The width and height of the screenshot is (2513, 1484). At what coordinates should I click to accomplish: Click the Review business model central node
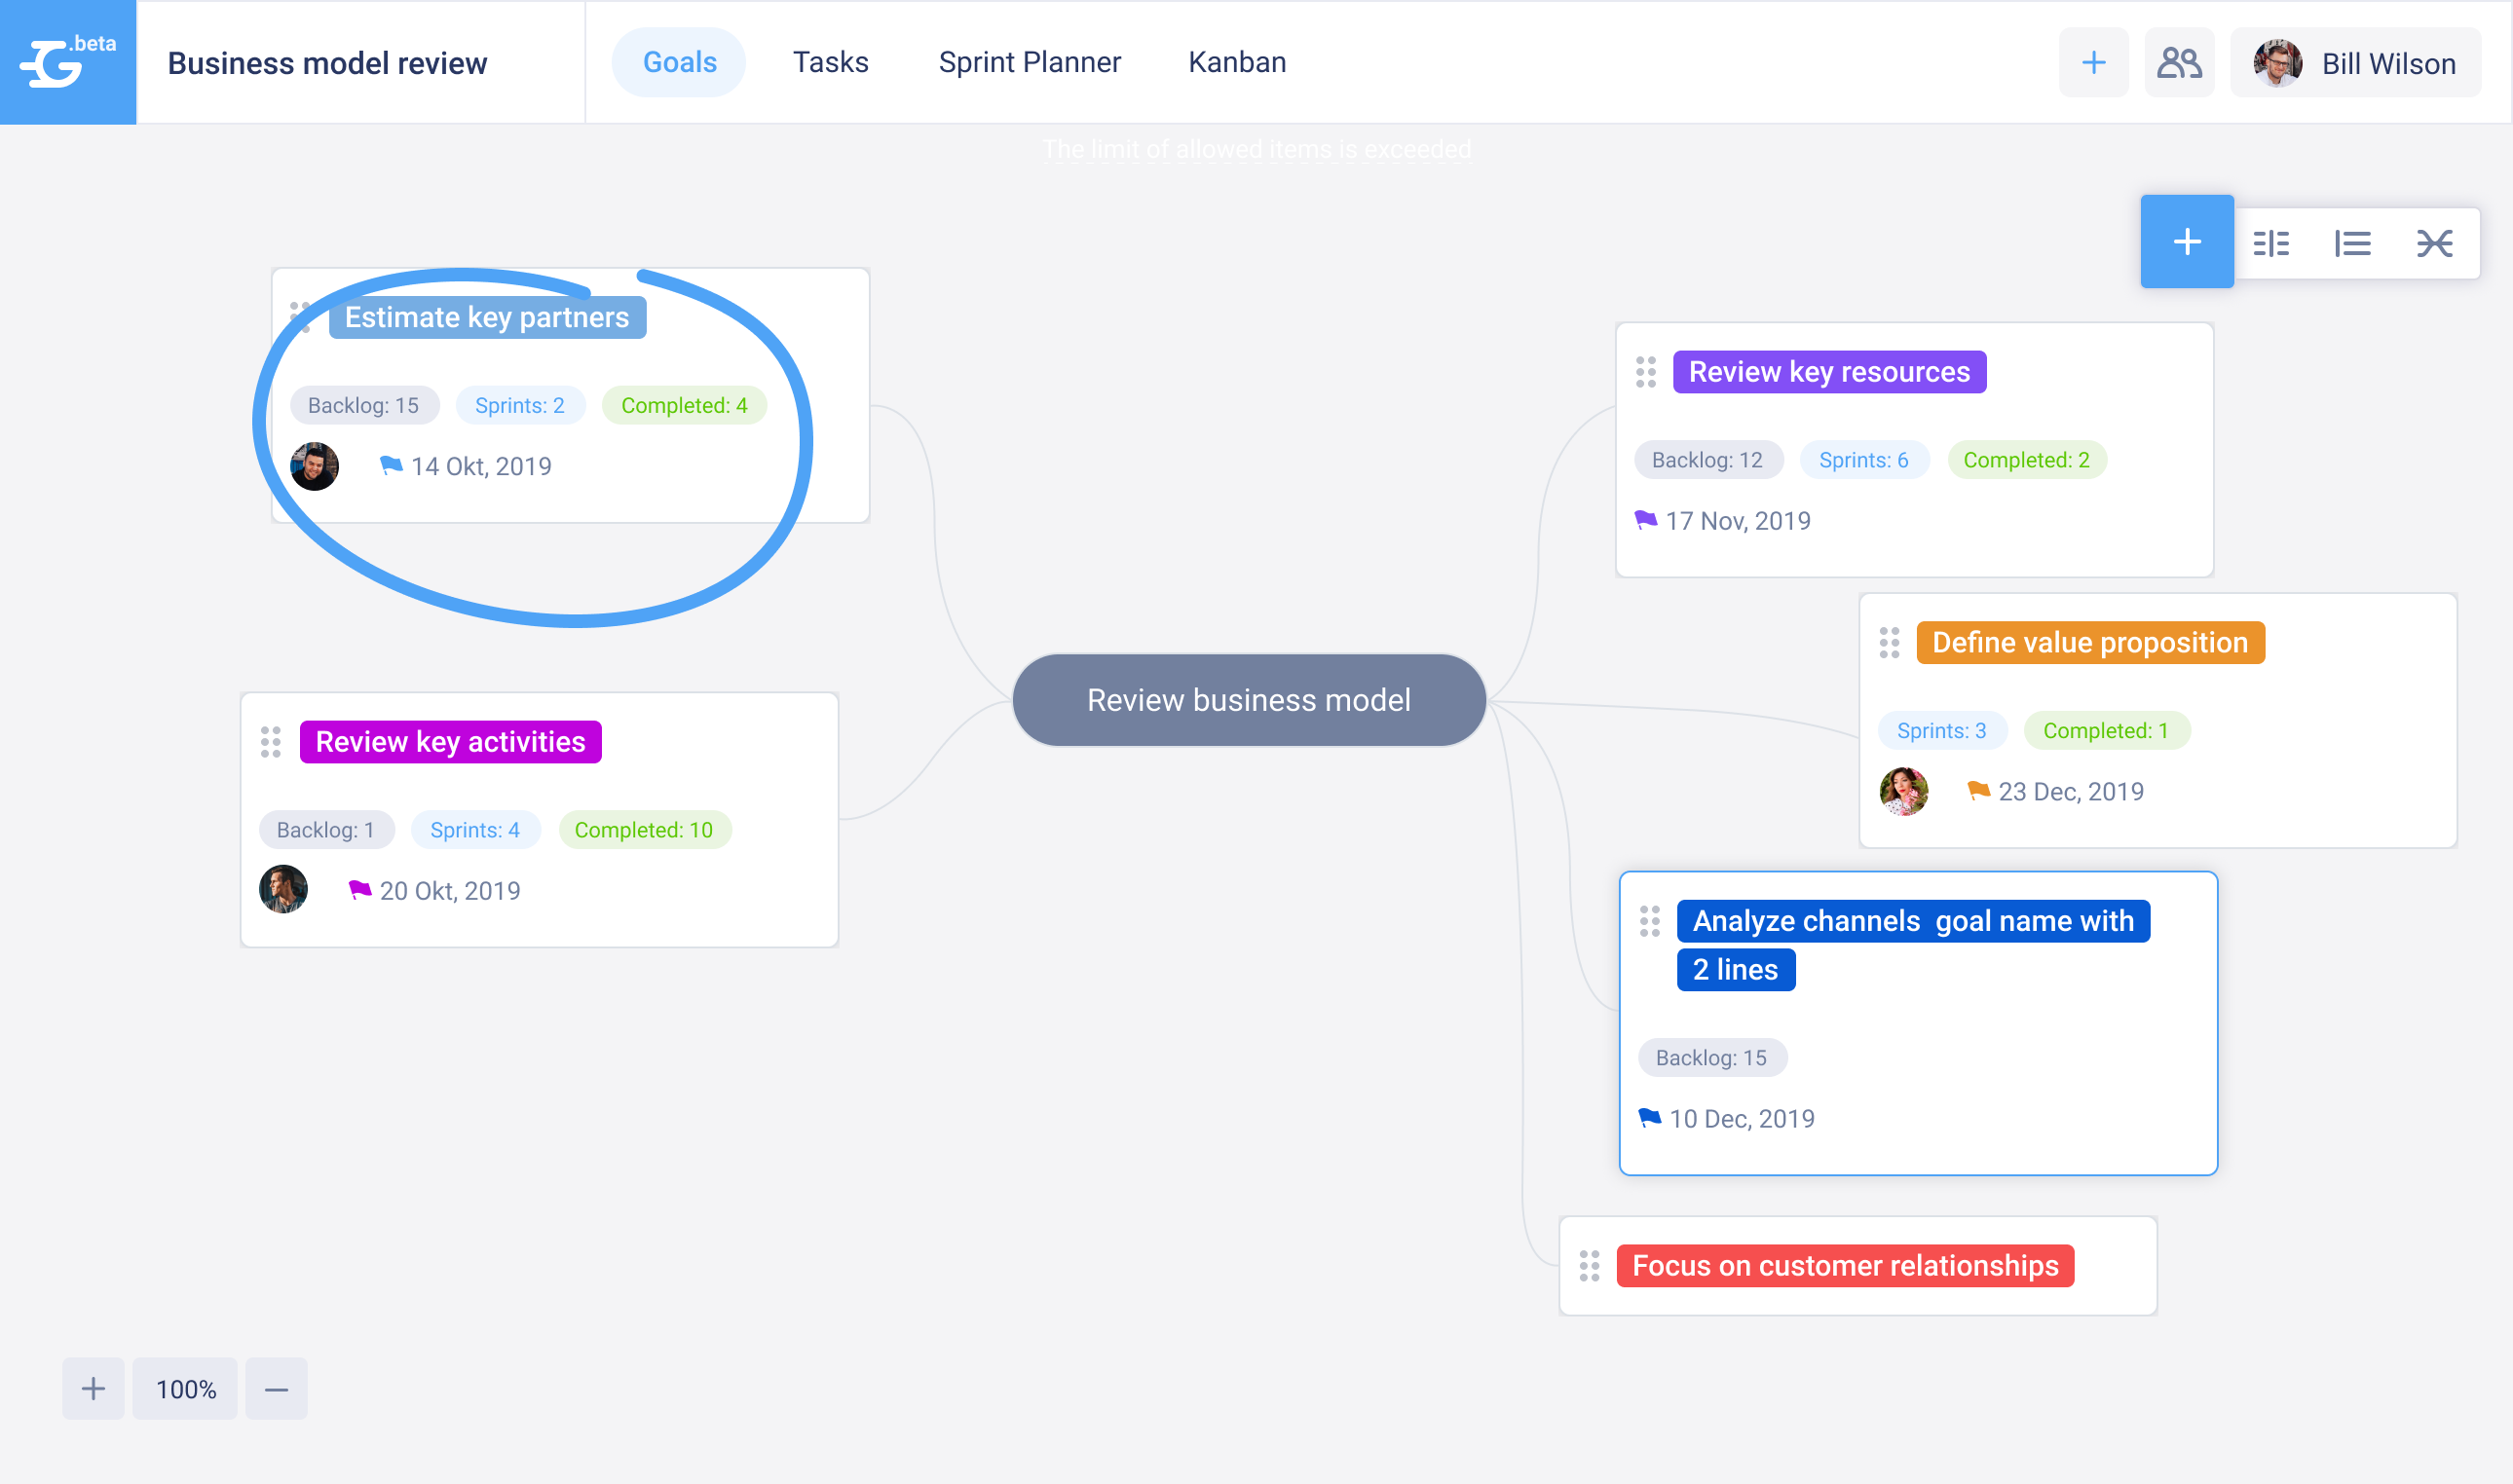point(1248,700)
